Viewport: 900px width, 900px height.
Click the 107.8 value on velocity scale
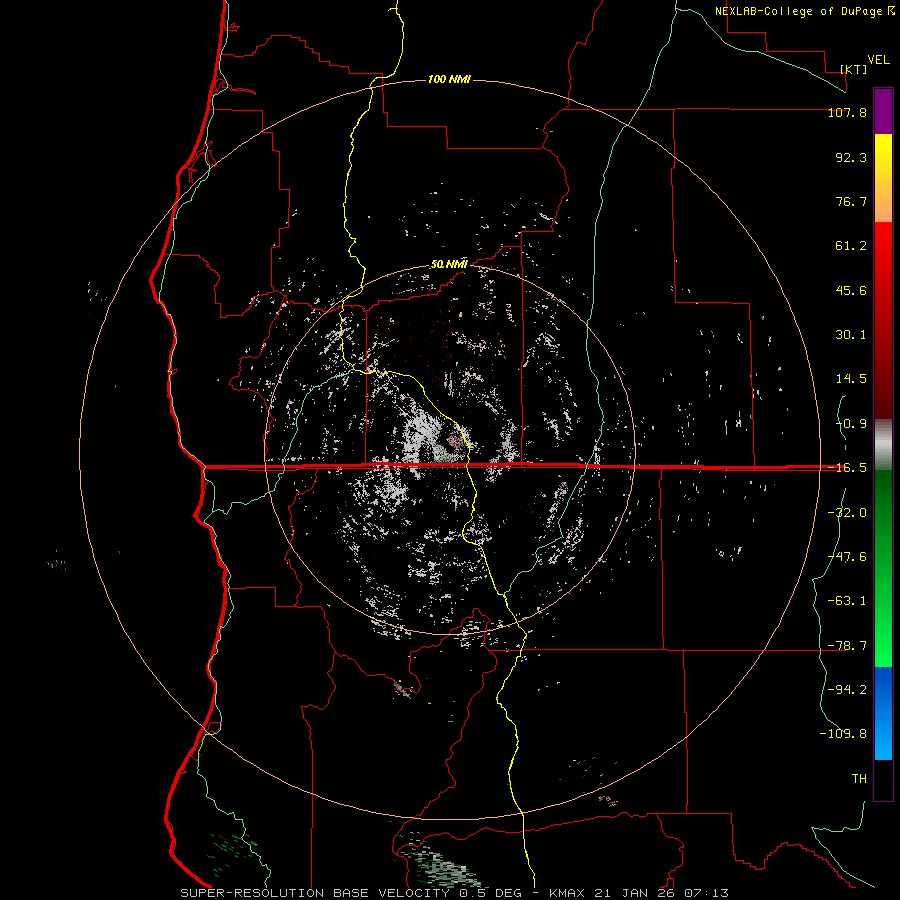tap(847, 112)
